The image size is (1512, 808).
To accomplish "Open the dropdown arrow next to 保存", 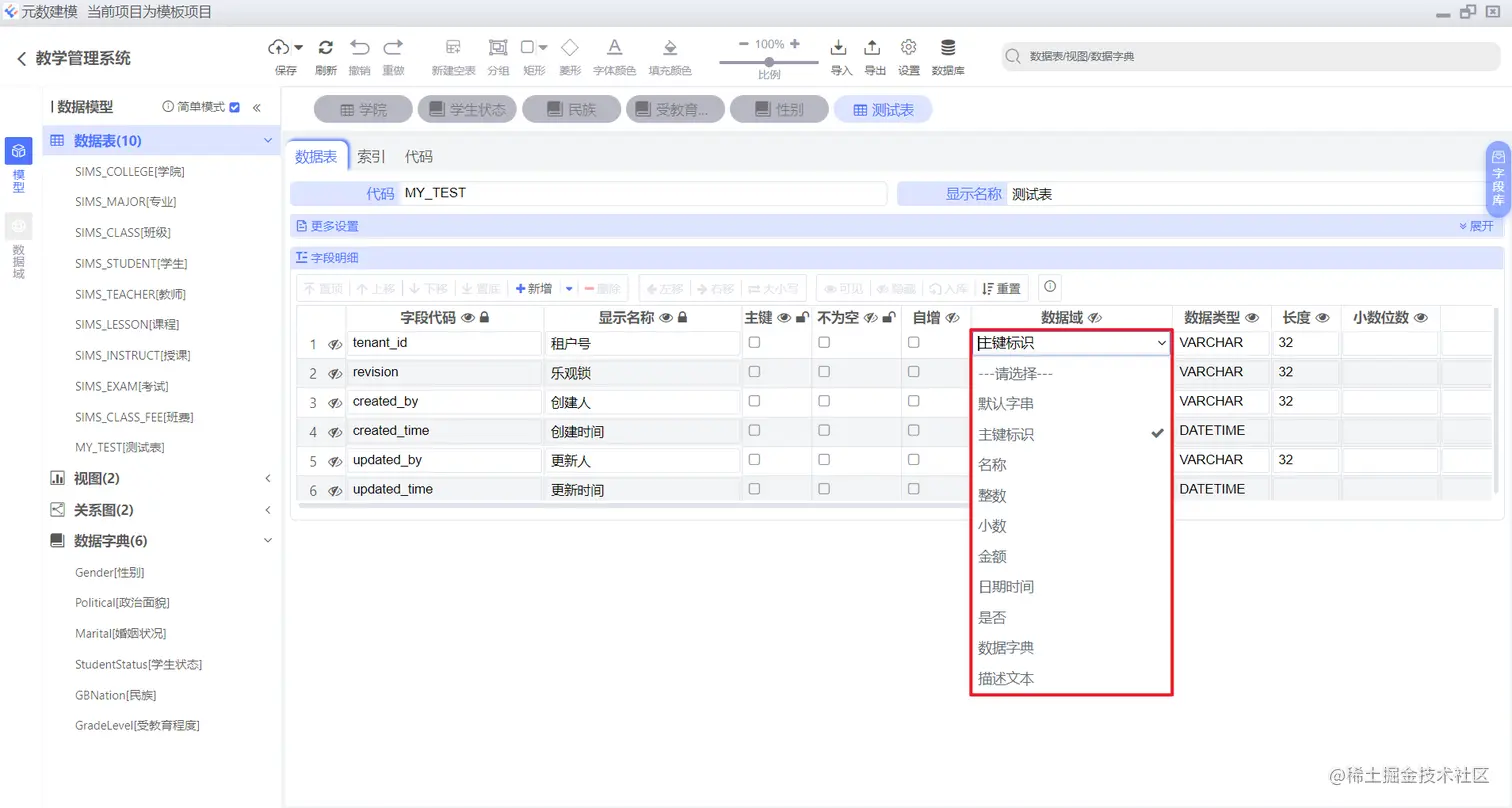I will [299, 47].
